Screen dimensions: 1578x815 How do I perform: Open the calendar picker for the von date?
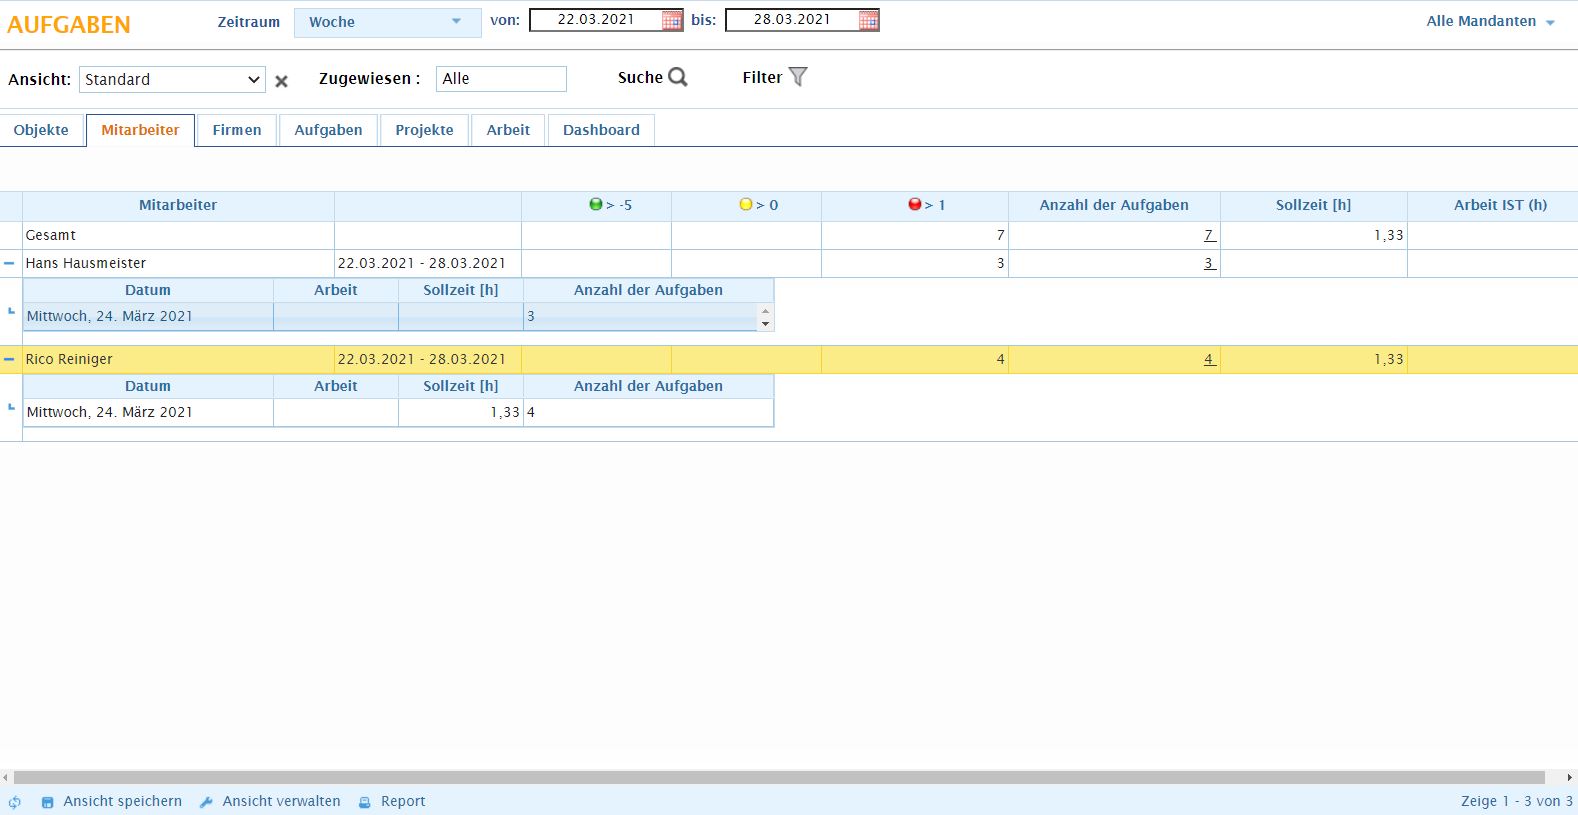pyautogui.click(x=672, y=20)
